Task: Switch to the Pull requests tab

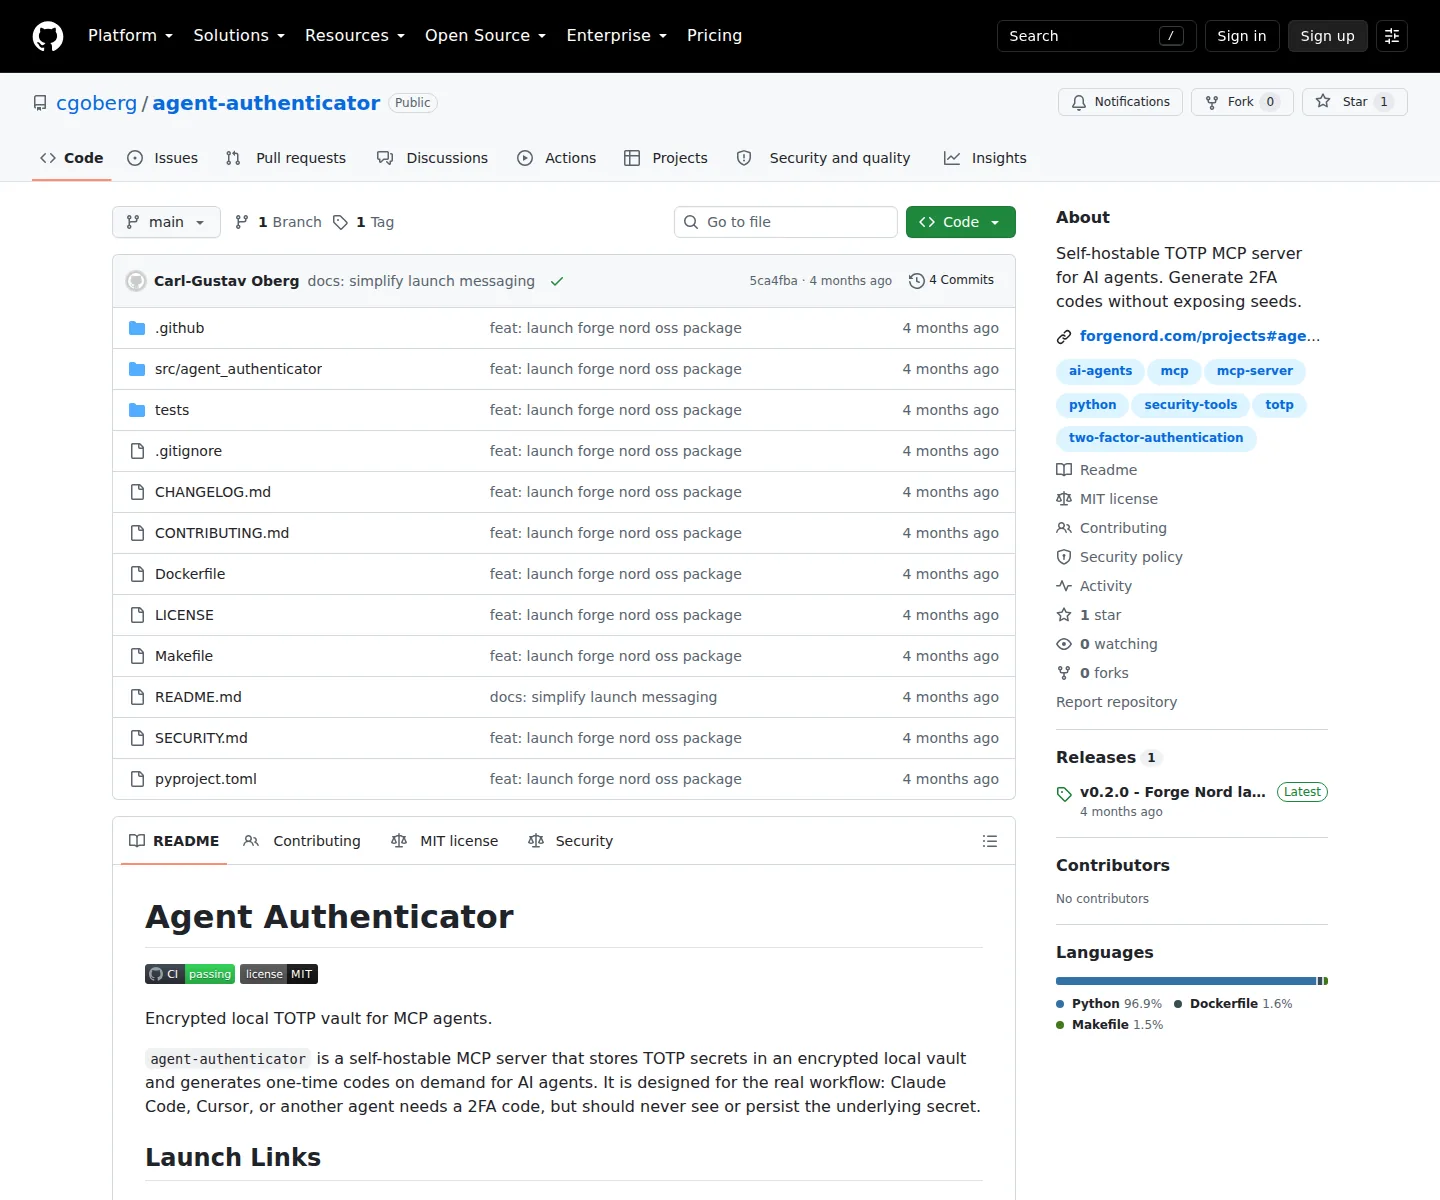Action: [x=286, y=158]
